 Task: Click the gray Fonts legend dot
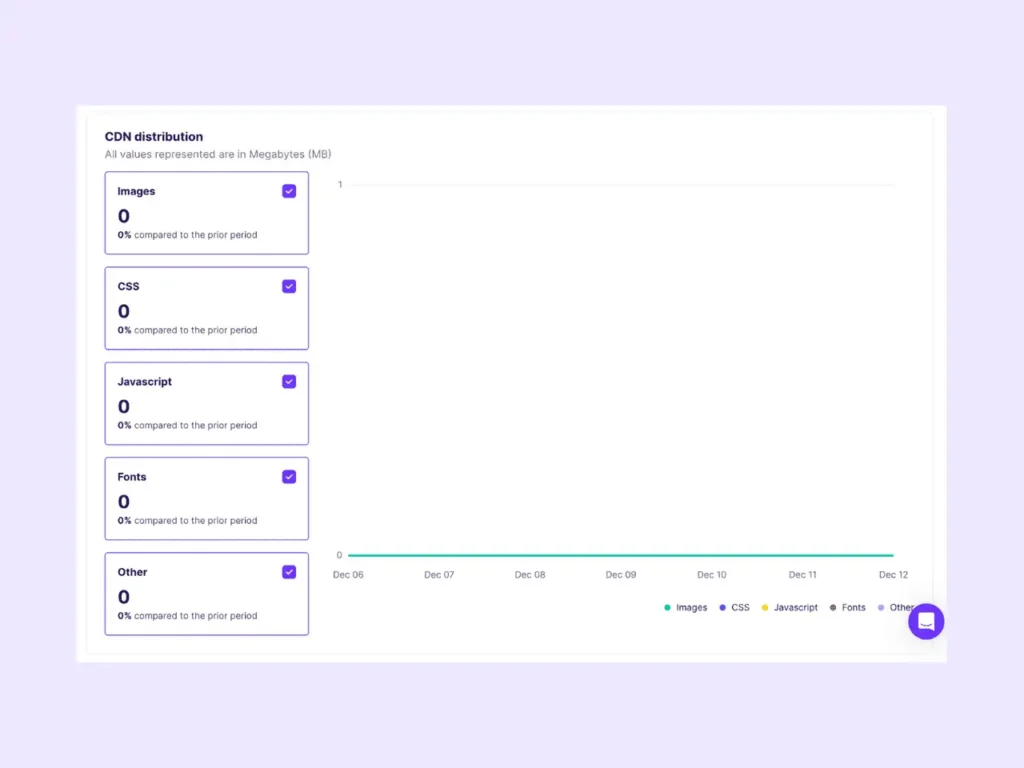pyautogui.click(x=831, y=607)
